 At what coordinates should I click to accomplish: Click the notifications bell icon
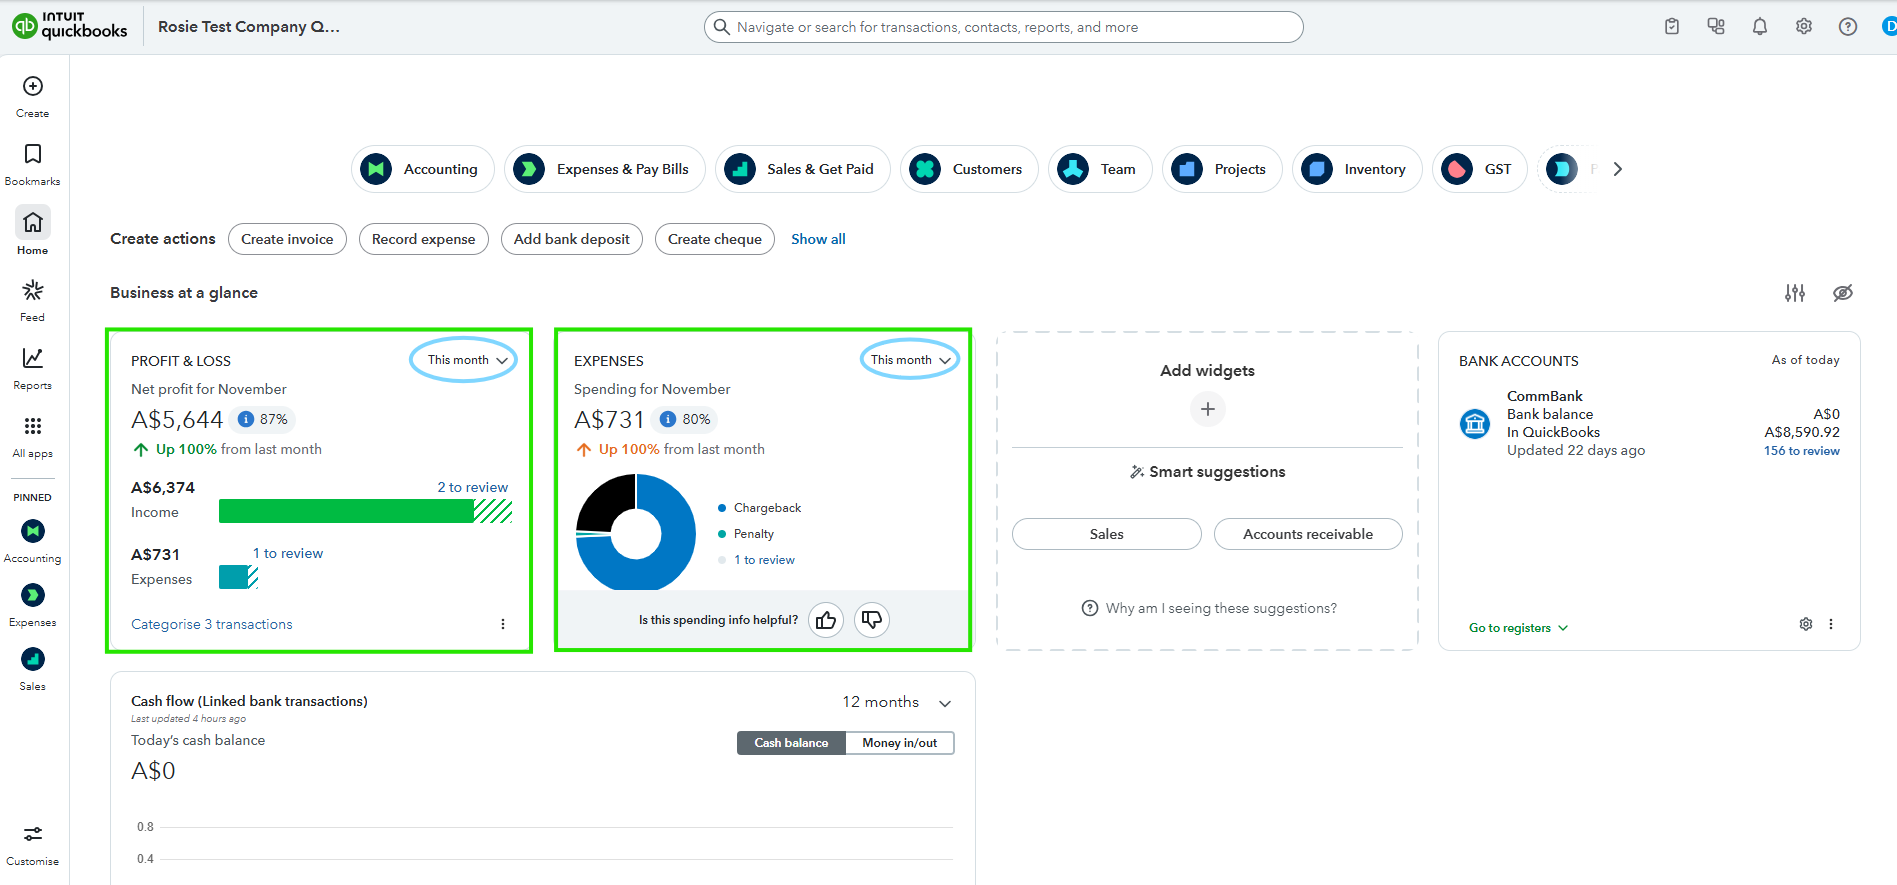(x=1759, y=27)
